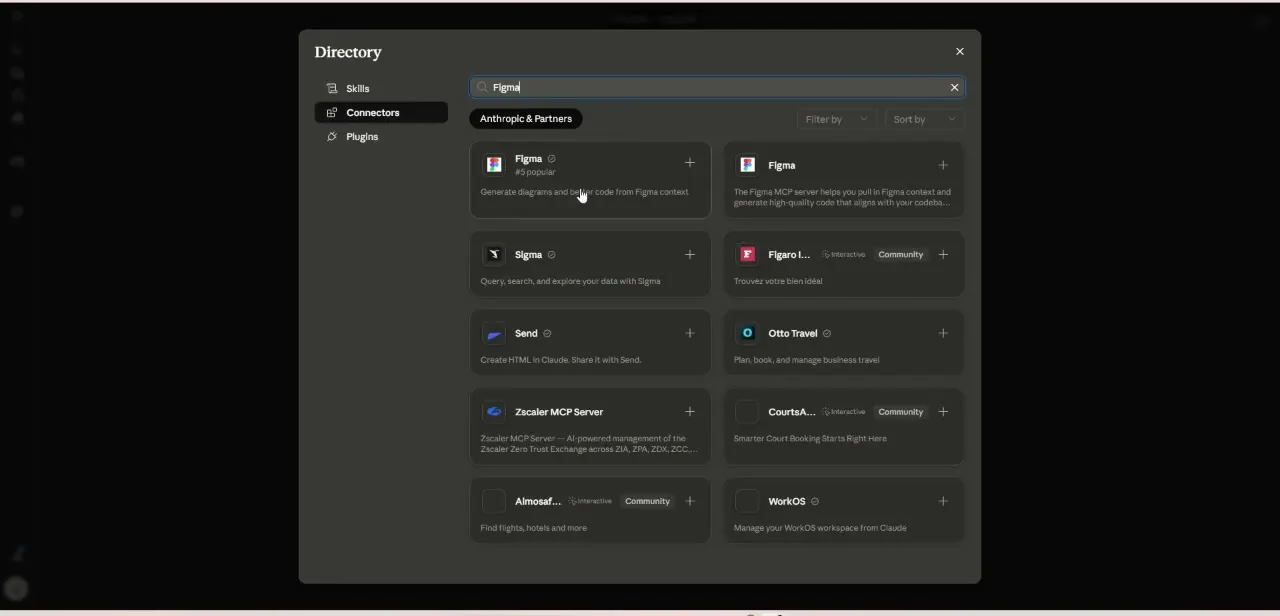Click the Directory dialog heading
The height and width of the screenshot is (616, 1280).
tap(348, 52)
